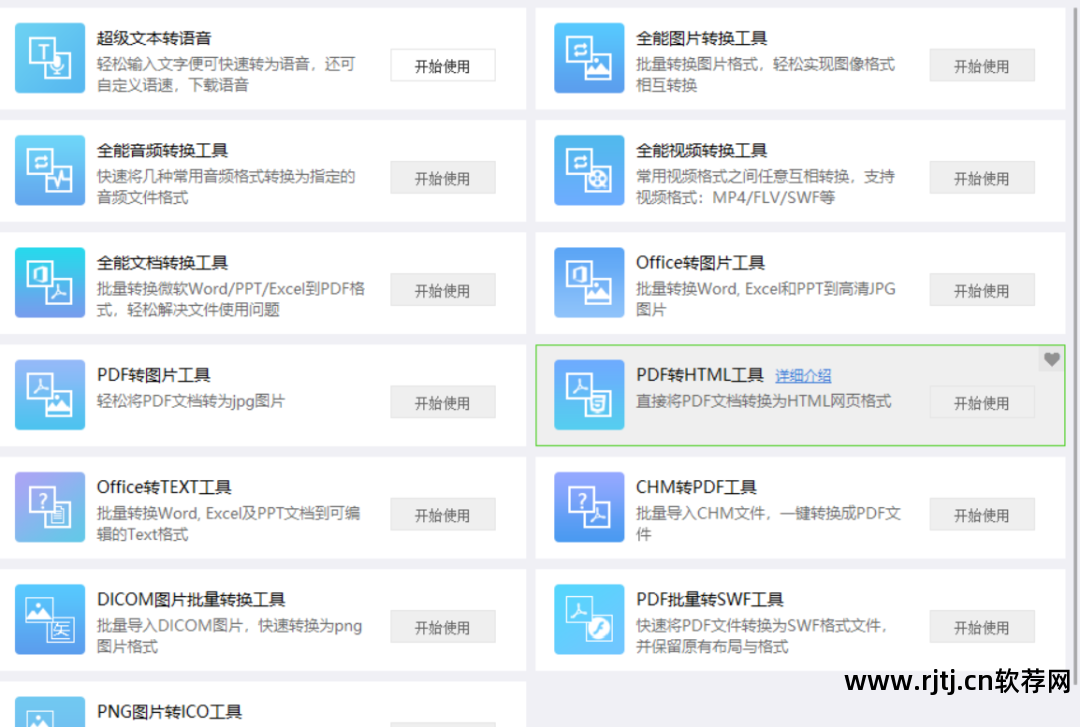Click description starting 轻松输入文字便可快速转为语音
This screenshot has width=1080, height=727.
point(226,74)
